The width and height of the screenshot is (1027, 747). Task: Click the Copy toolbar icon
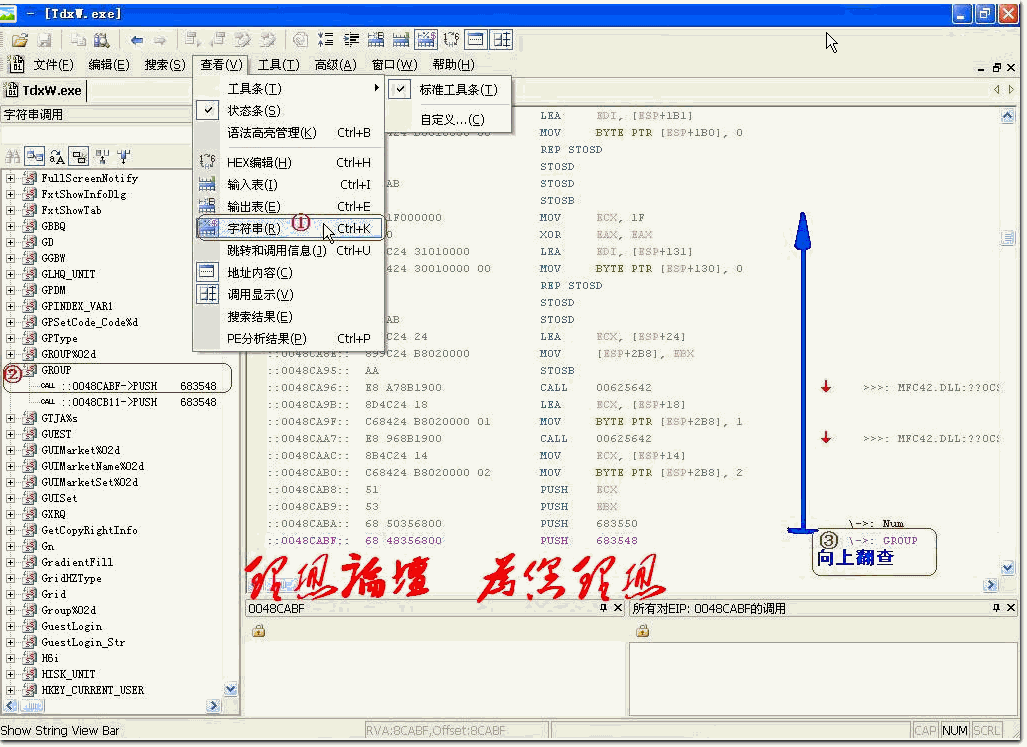click(x=79, y=40)
